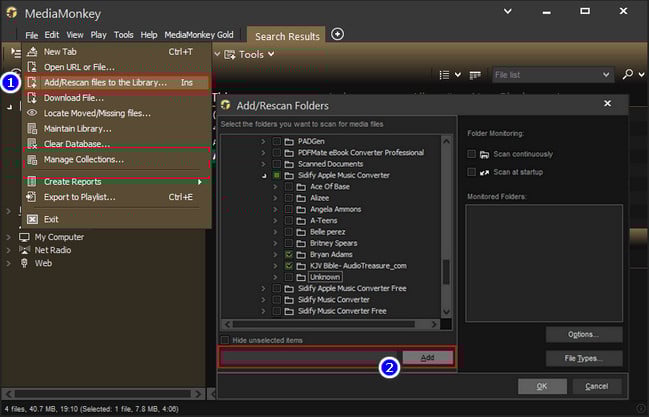
Task: Click the list view mode icon
Action: [x=444, y=75]
